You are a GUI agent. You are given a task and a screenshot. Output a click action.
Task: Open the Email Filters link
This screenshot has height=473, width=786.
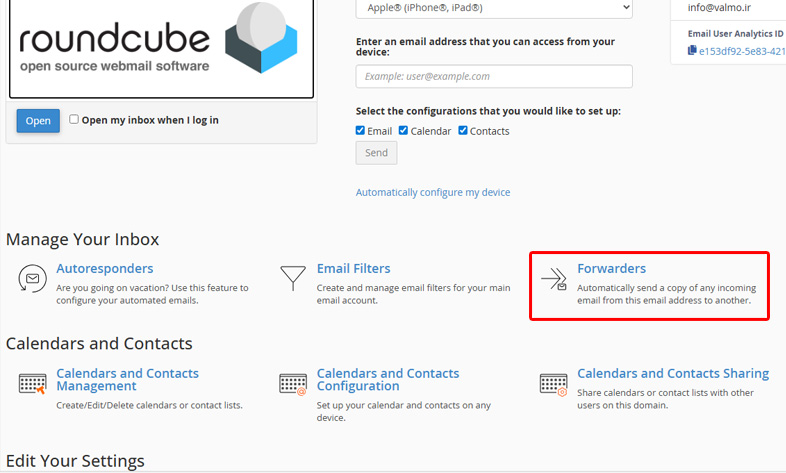(353, 268)
